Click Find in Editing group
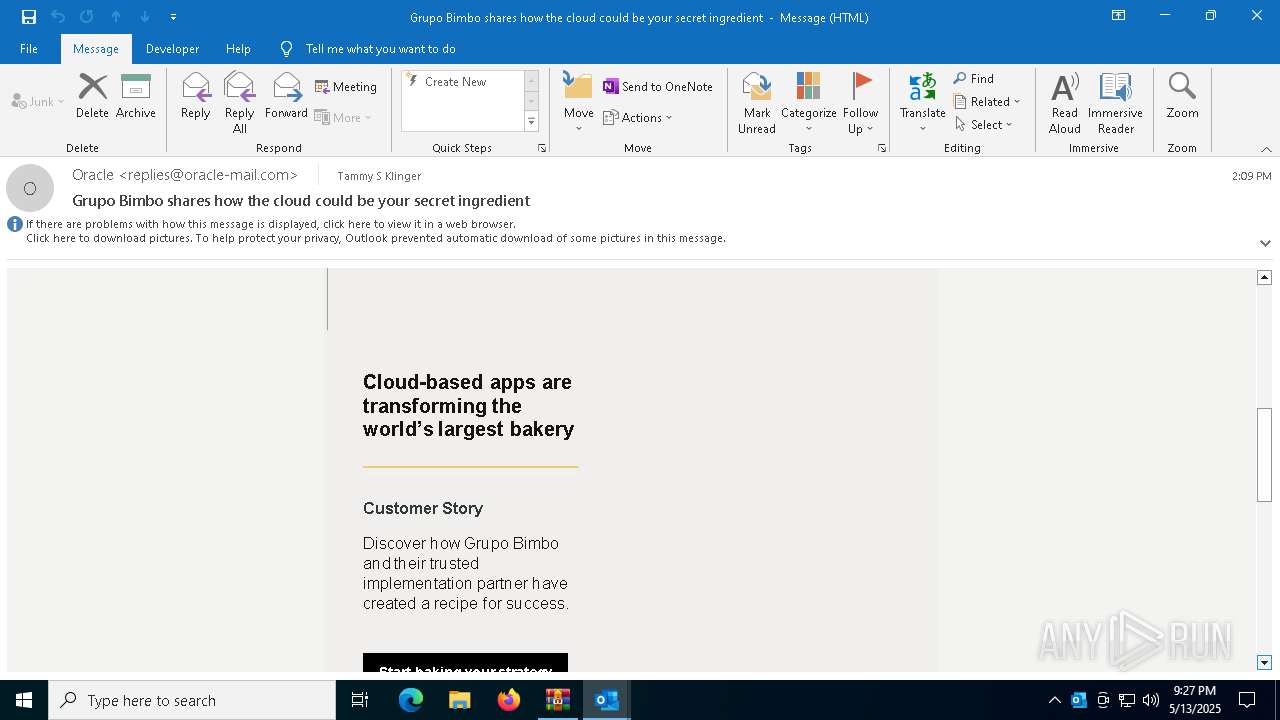The width and height of the screenshot is (1280, 720). pos(974,79)
